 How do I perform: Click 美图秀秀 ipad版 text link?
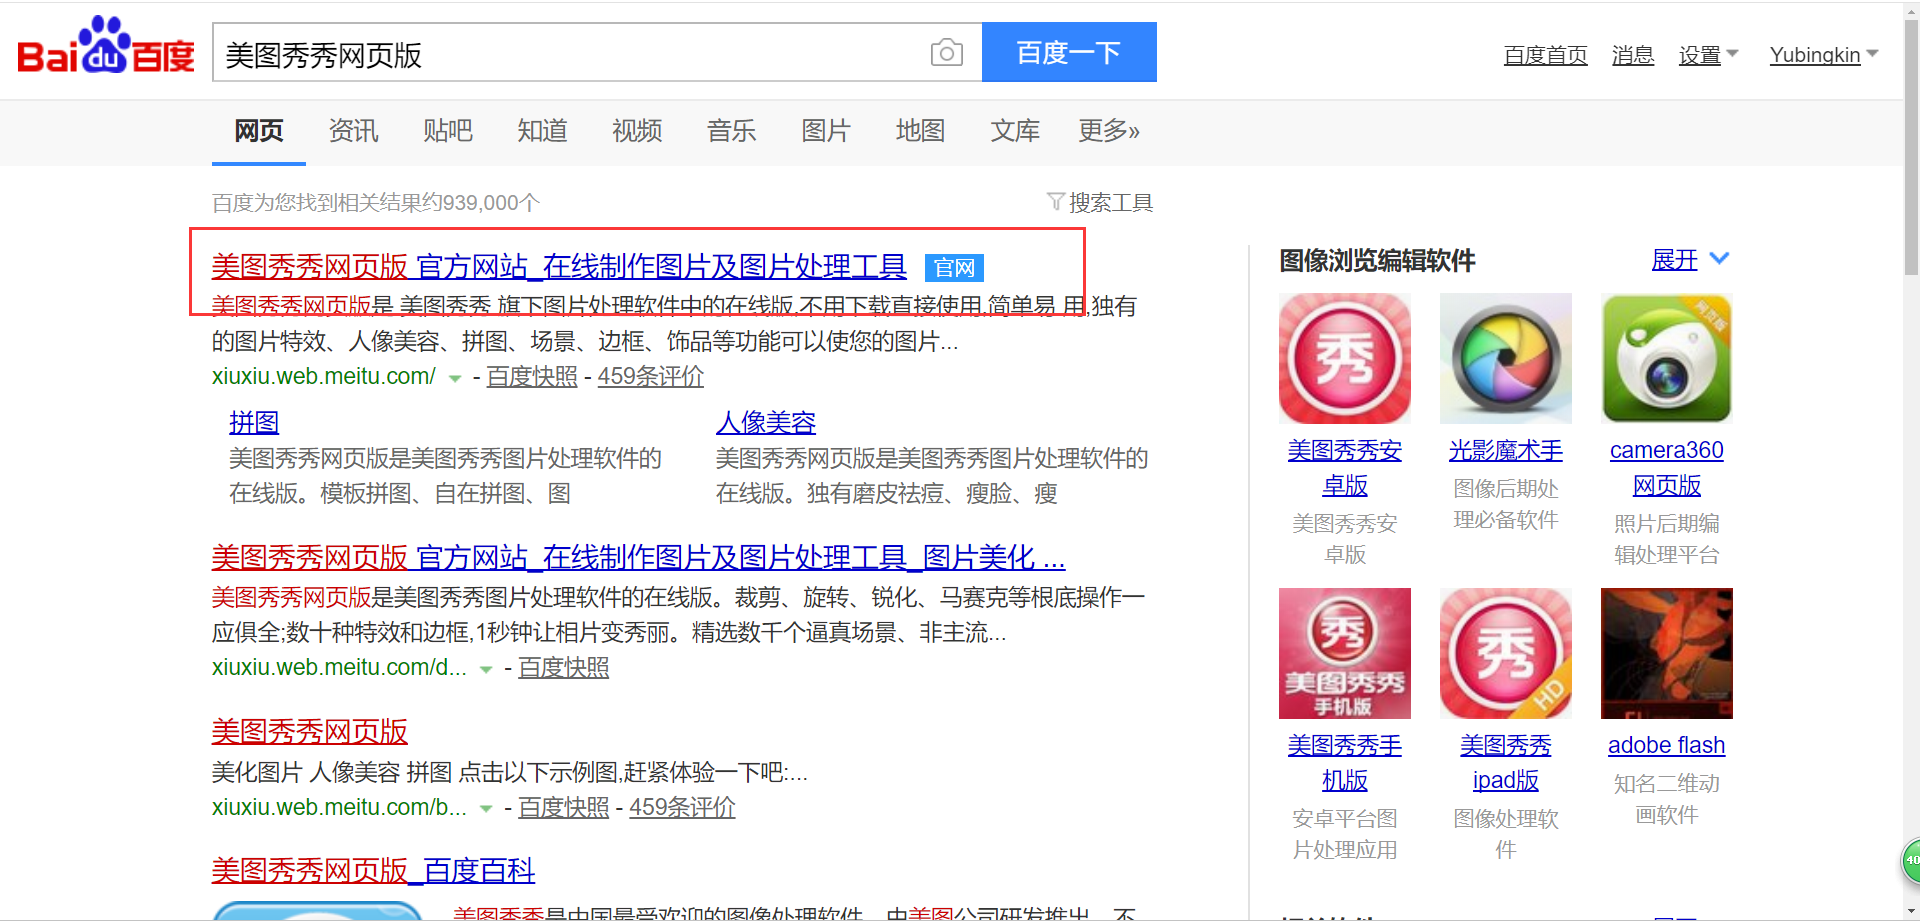1506,763
